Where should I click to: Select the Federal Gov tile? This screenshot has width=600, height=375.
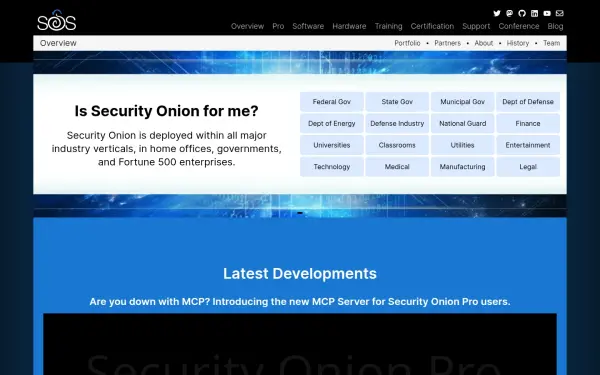(332, 102)
